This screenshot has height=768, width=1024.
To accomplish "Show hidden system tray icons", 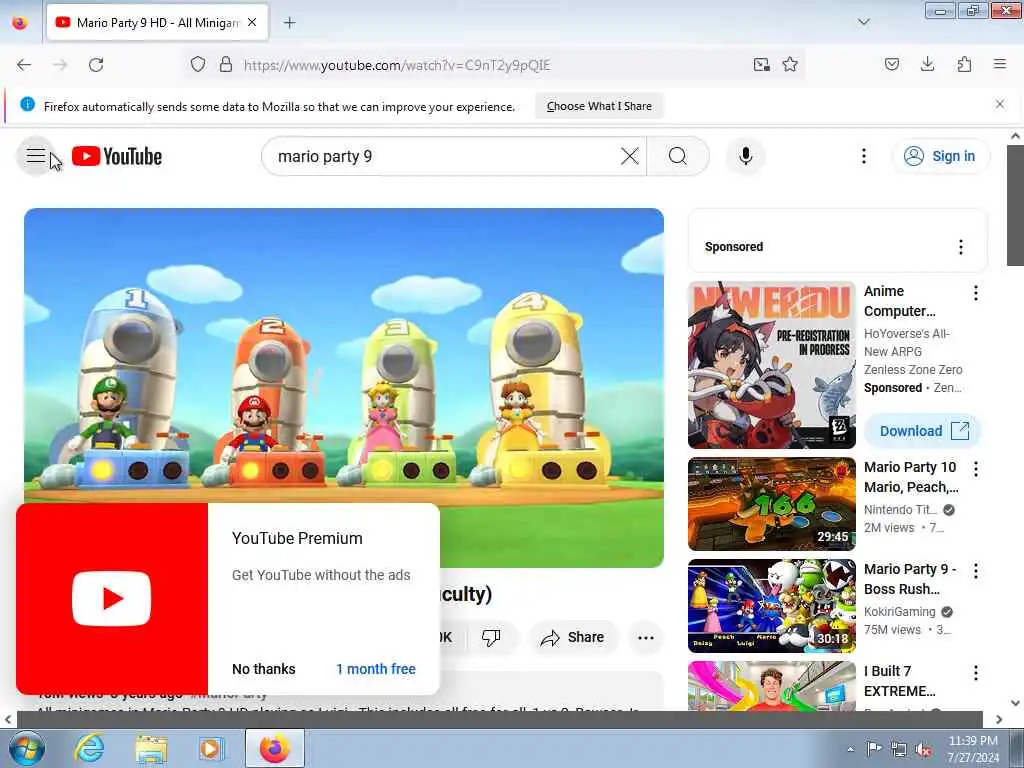I will pos(850,749).
